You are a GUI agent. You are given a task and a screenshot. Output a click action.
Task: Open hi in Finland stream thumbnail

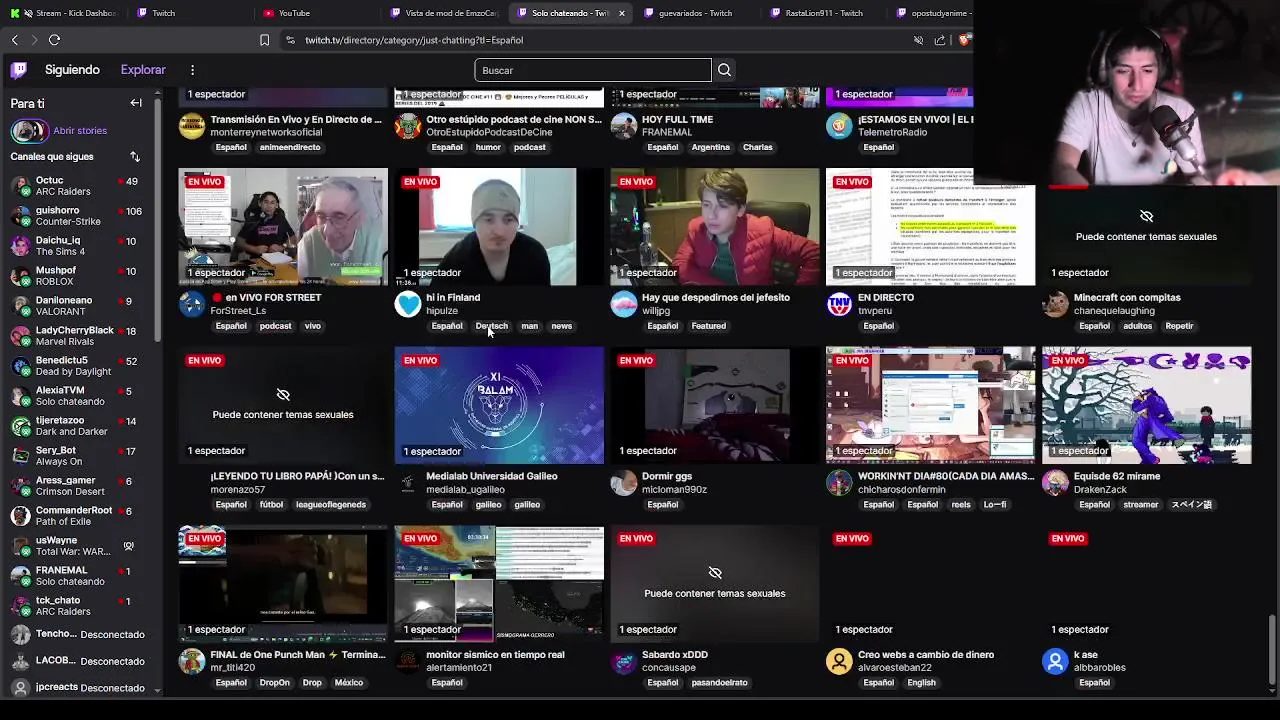(499, 227)
